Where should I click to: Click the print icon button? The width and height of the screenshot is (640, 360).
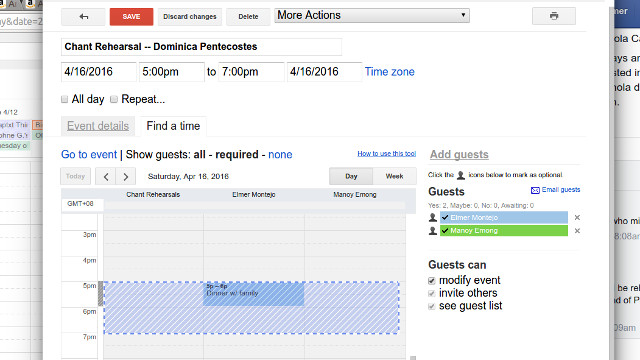point(553,16)
